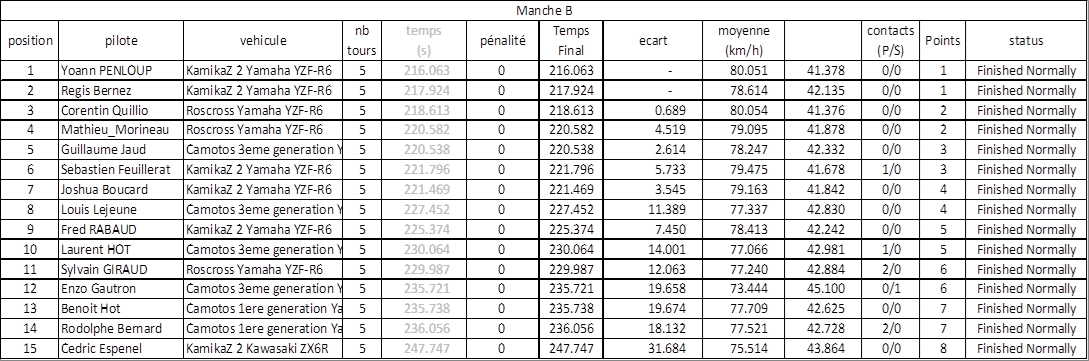Viewport: 1089px width, 361px height.
Task: Select the Manche B title cell
Action: [x=544, y=10]
